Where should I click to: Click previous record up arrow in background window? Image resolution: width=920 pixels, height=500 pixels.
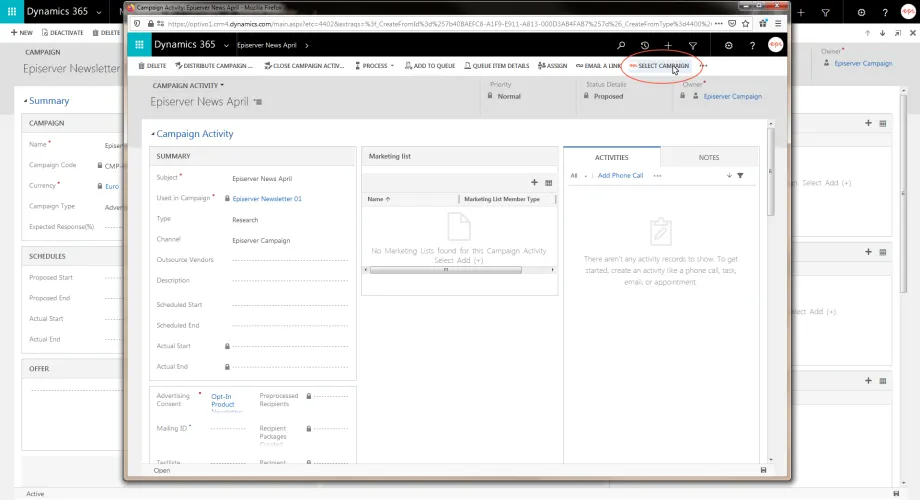pos(868,33)
